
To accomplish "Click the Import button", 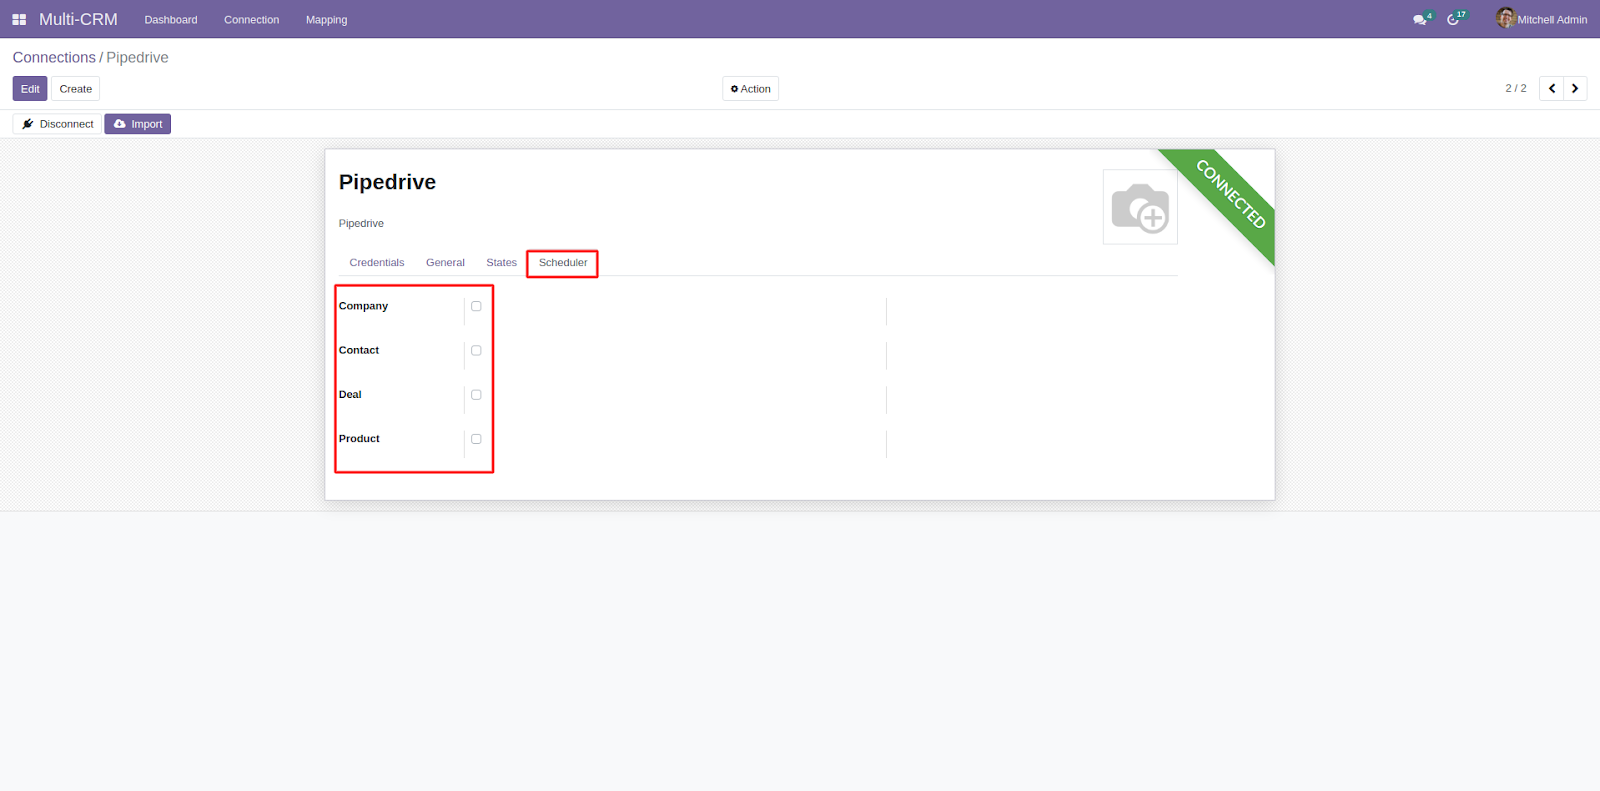I will (138, 124).
